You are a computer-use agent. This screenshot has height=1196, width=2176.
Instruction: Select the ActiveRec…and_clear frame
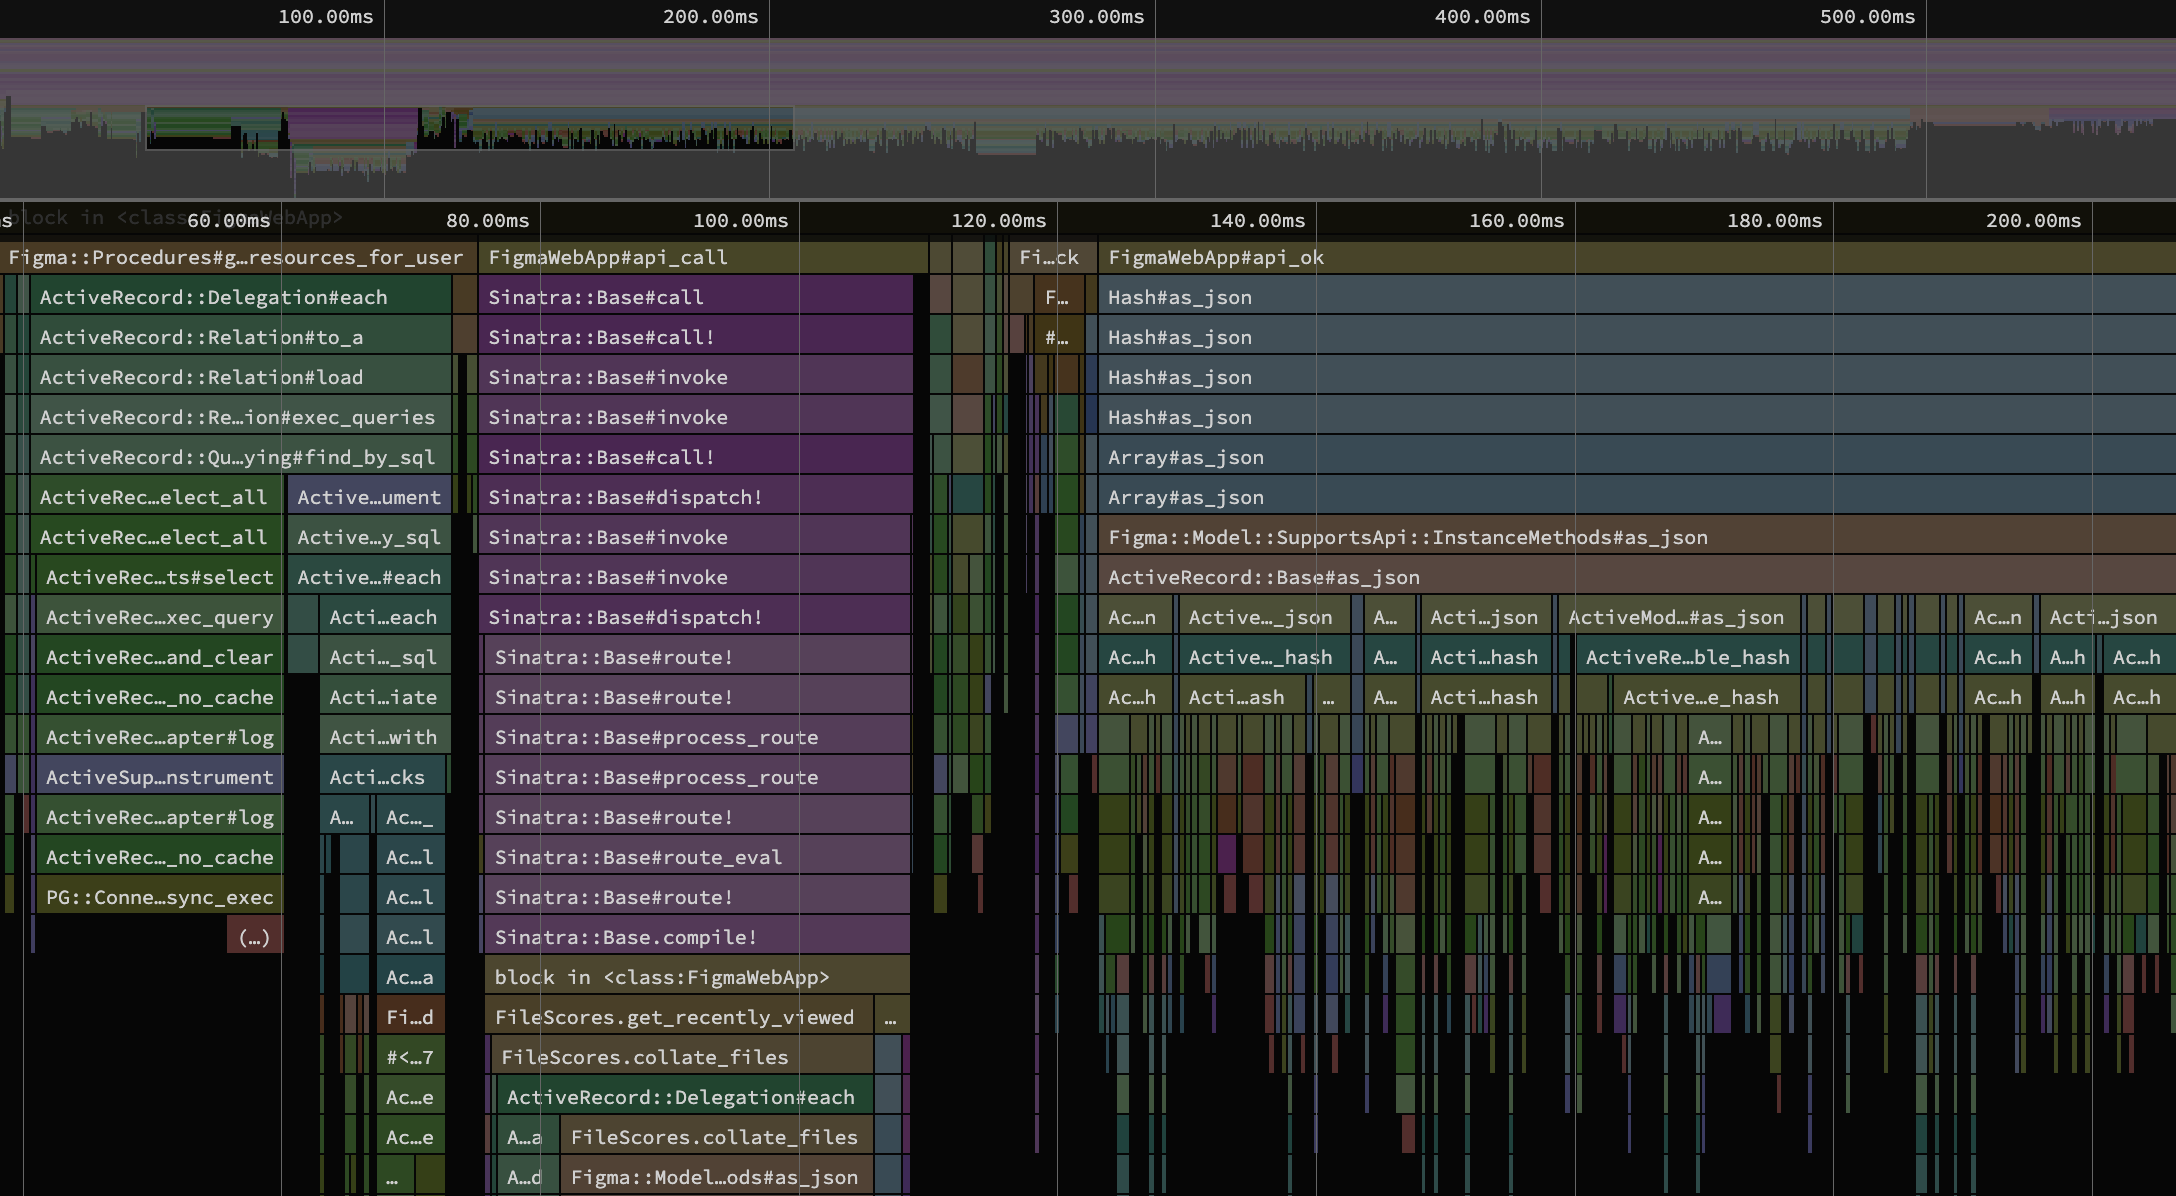(160, 657)
